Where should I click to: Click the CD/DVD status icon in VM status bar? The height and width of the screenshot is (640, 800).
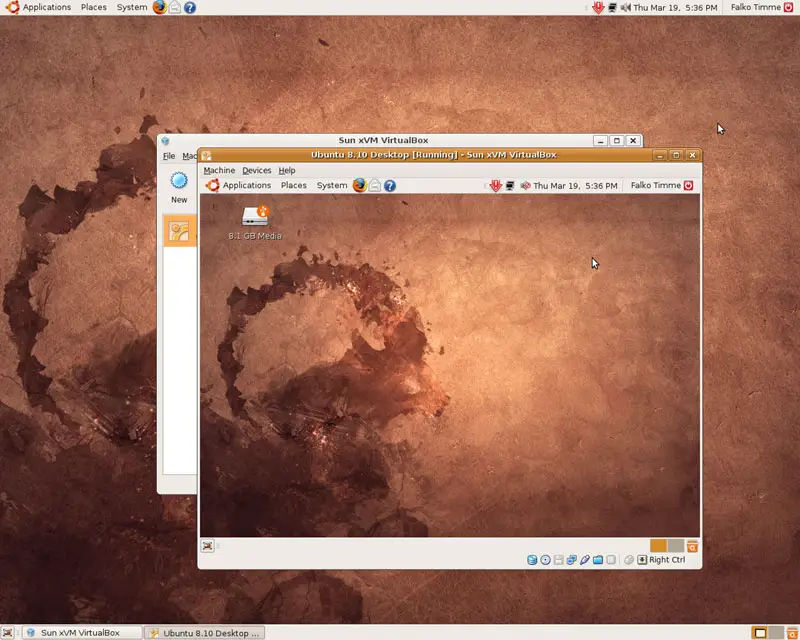click(545, 559)
